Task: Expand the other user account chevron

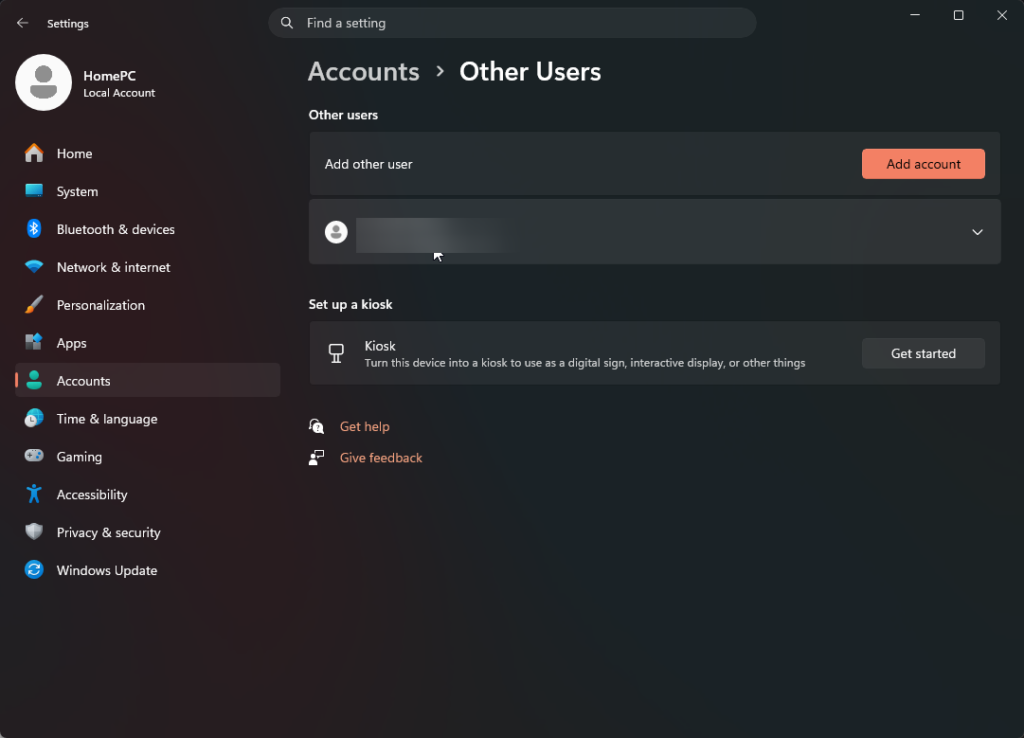Action: (977, 232)
